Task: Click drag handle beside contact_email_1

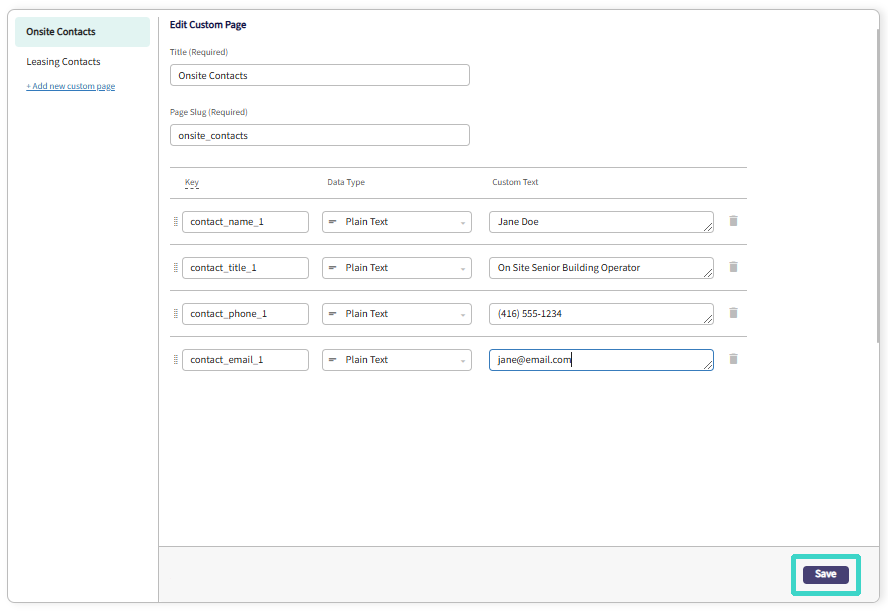Action: (176, 360)
